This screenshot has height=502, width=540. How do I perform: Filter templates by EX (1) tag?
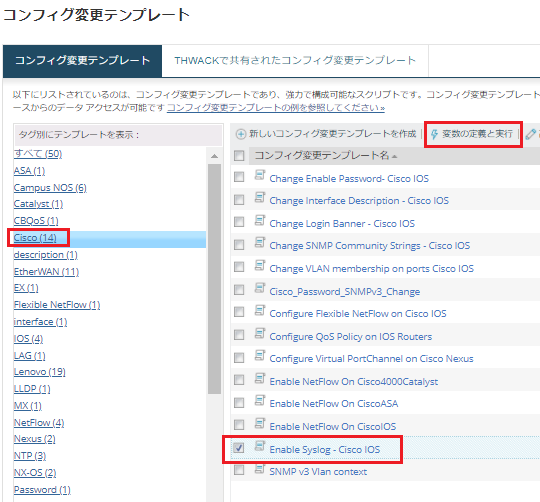pos(26,288)
